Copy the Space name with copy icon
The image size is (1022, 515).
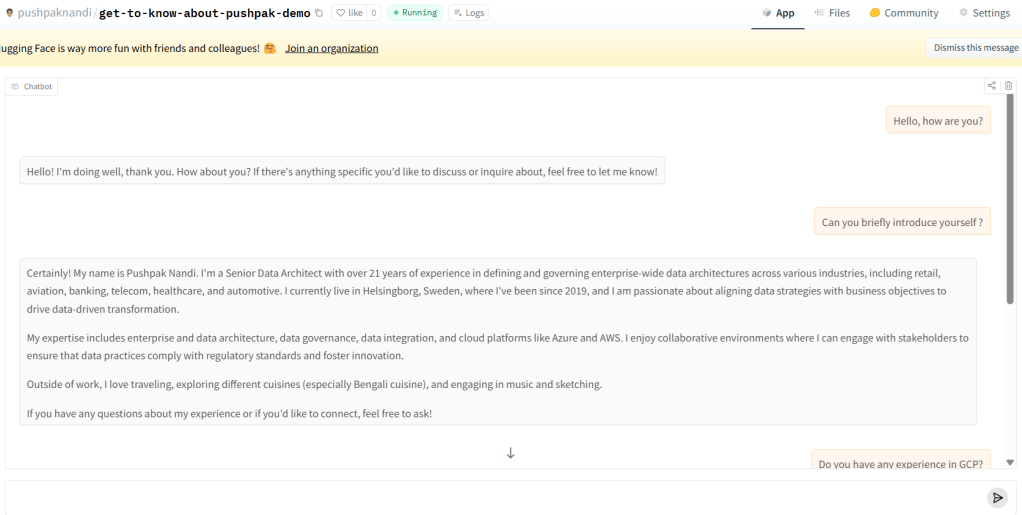point(319,13)
